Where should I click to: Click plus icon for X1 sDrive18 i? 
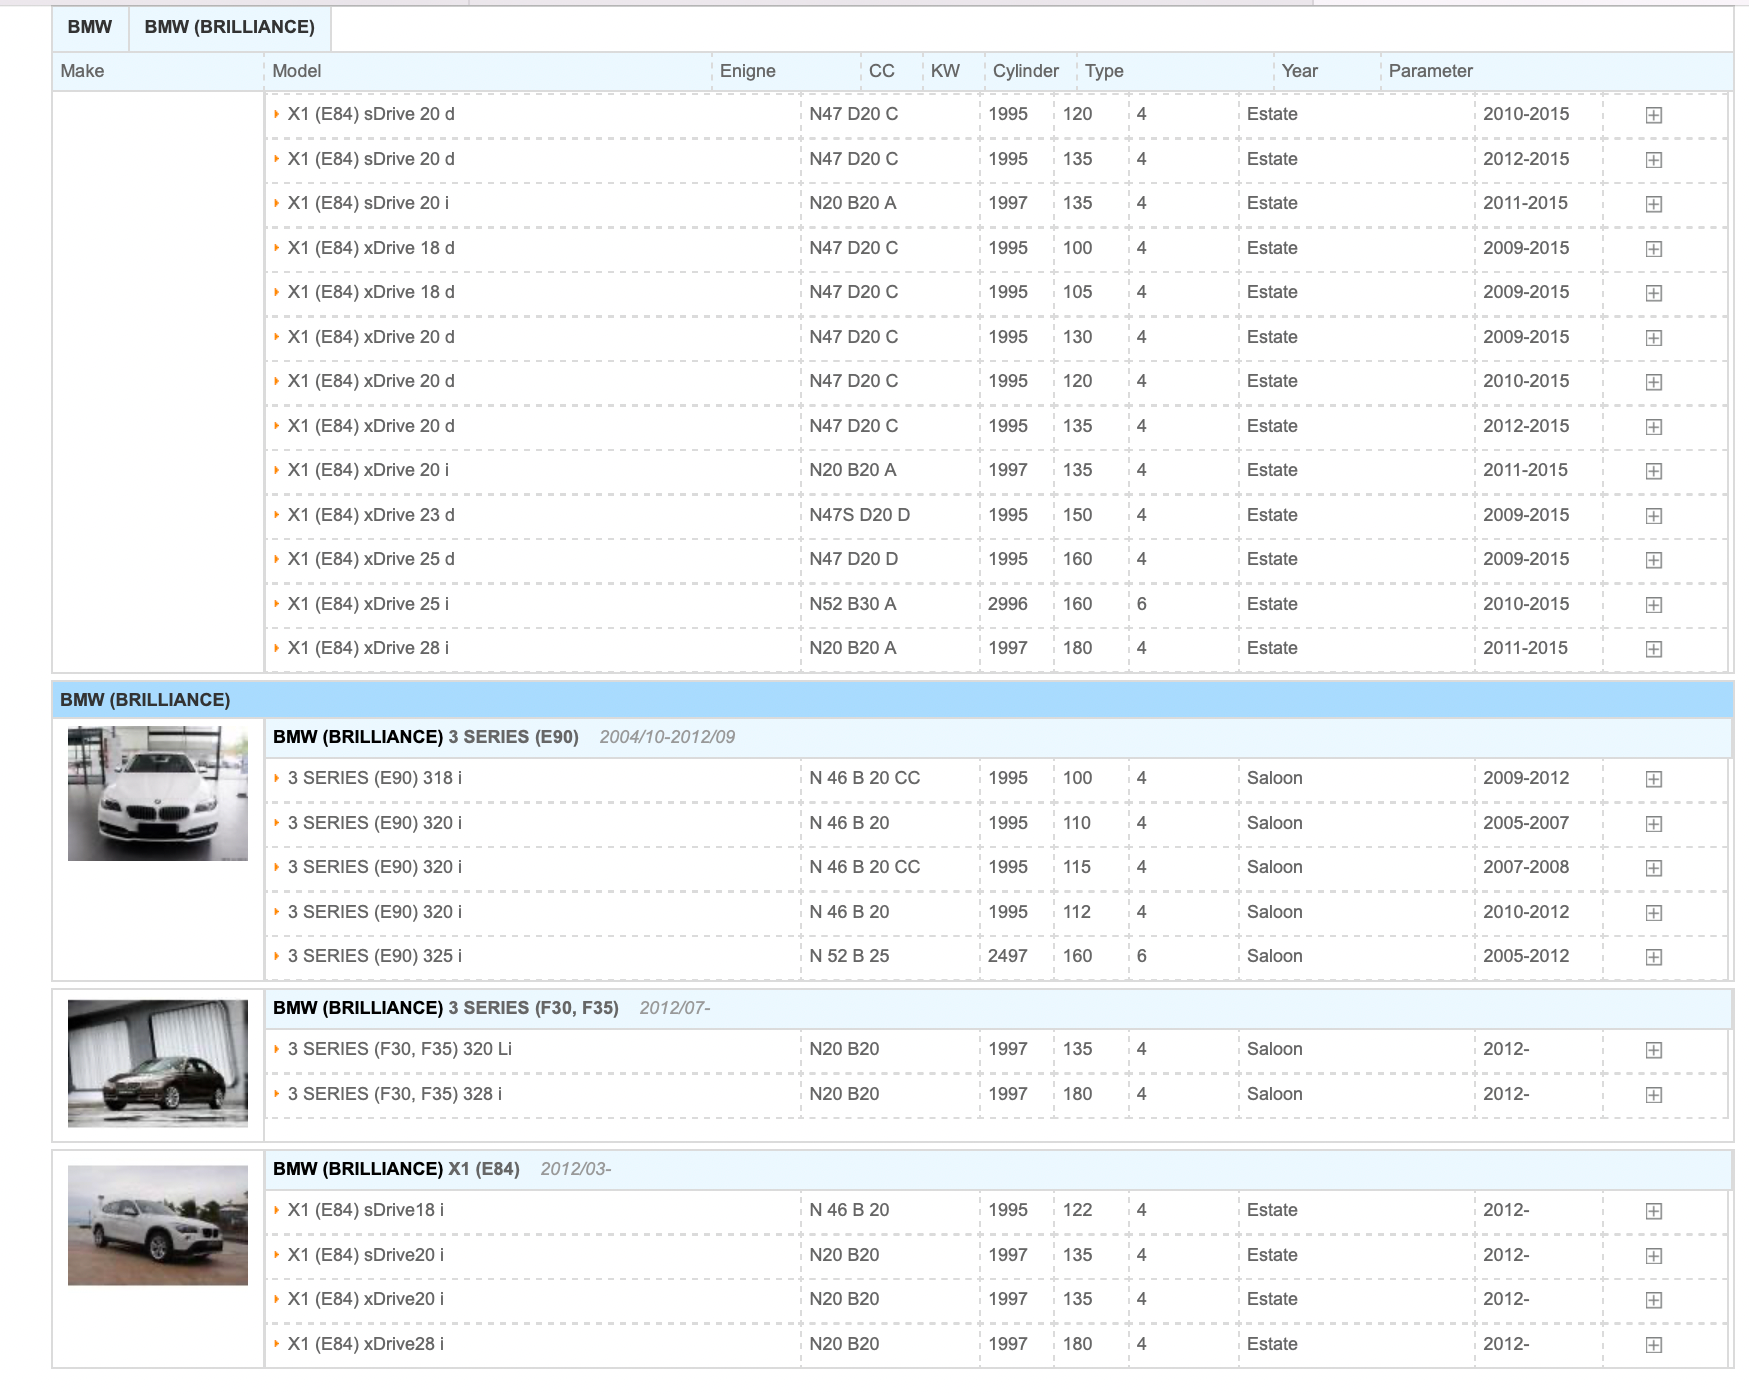[x=1653, y=1211]
